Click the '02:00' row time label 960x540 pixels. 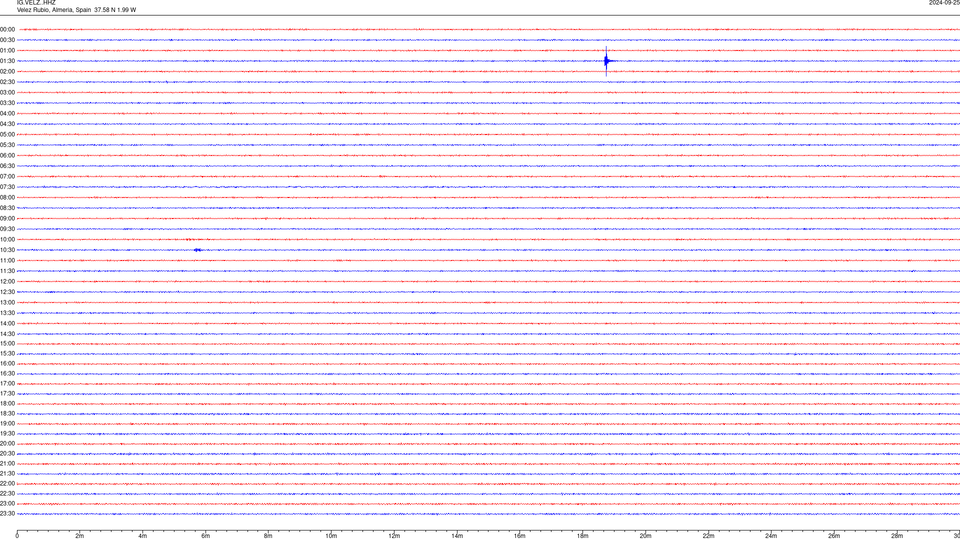tap(7, 72)
